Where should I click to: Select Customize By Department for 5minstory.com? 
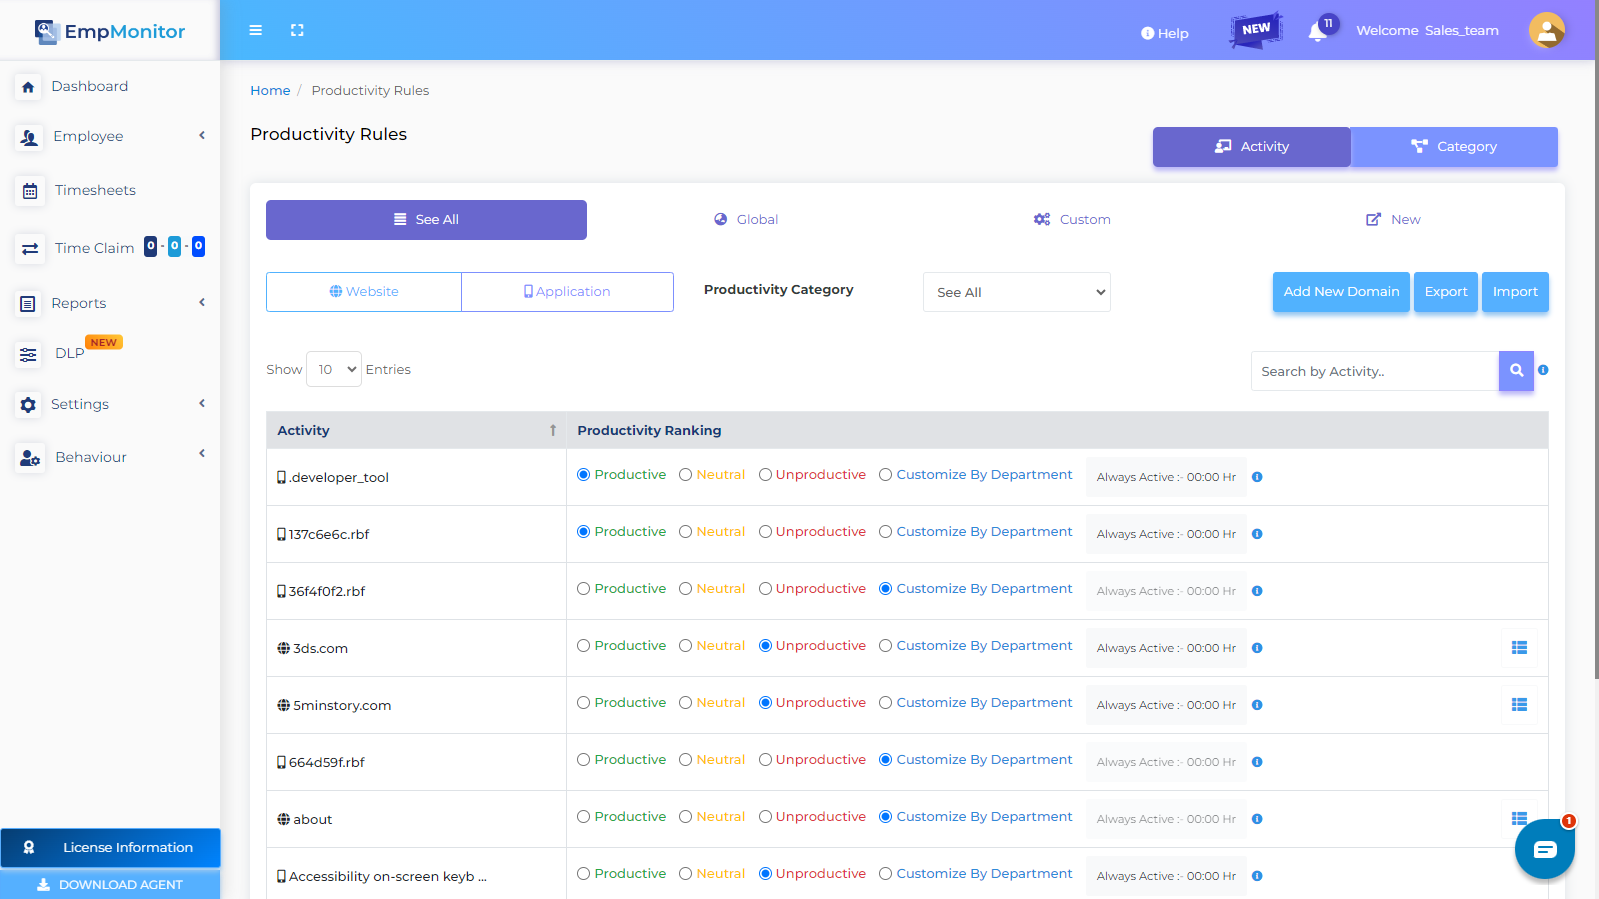coord(885,703)
